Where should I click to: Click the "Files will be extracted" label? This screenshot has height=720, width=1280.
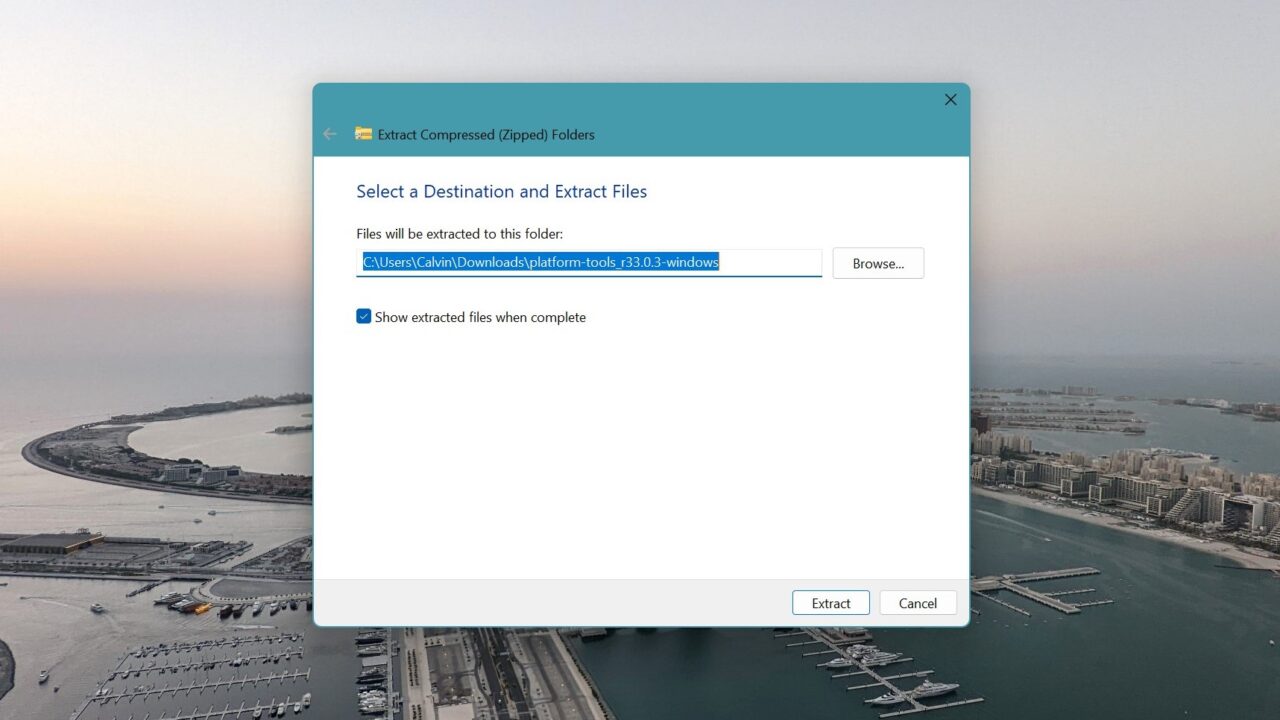coord(459,233)
